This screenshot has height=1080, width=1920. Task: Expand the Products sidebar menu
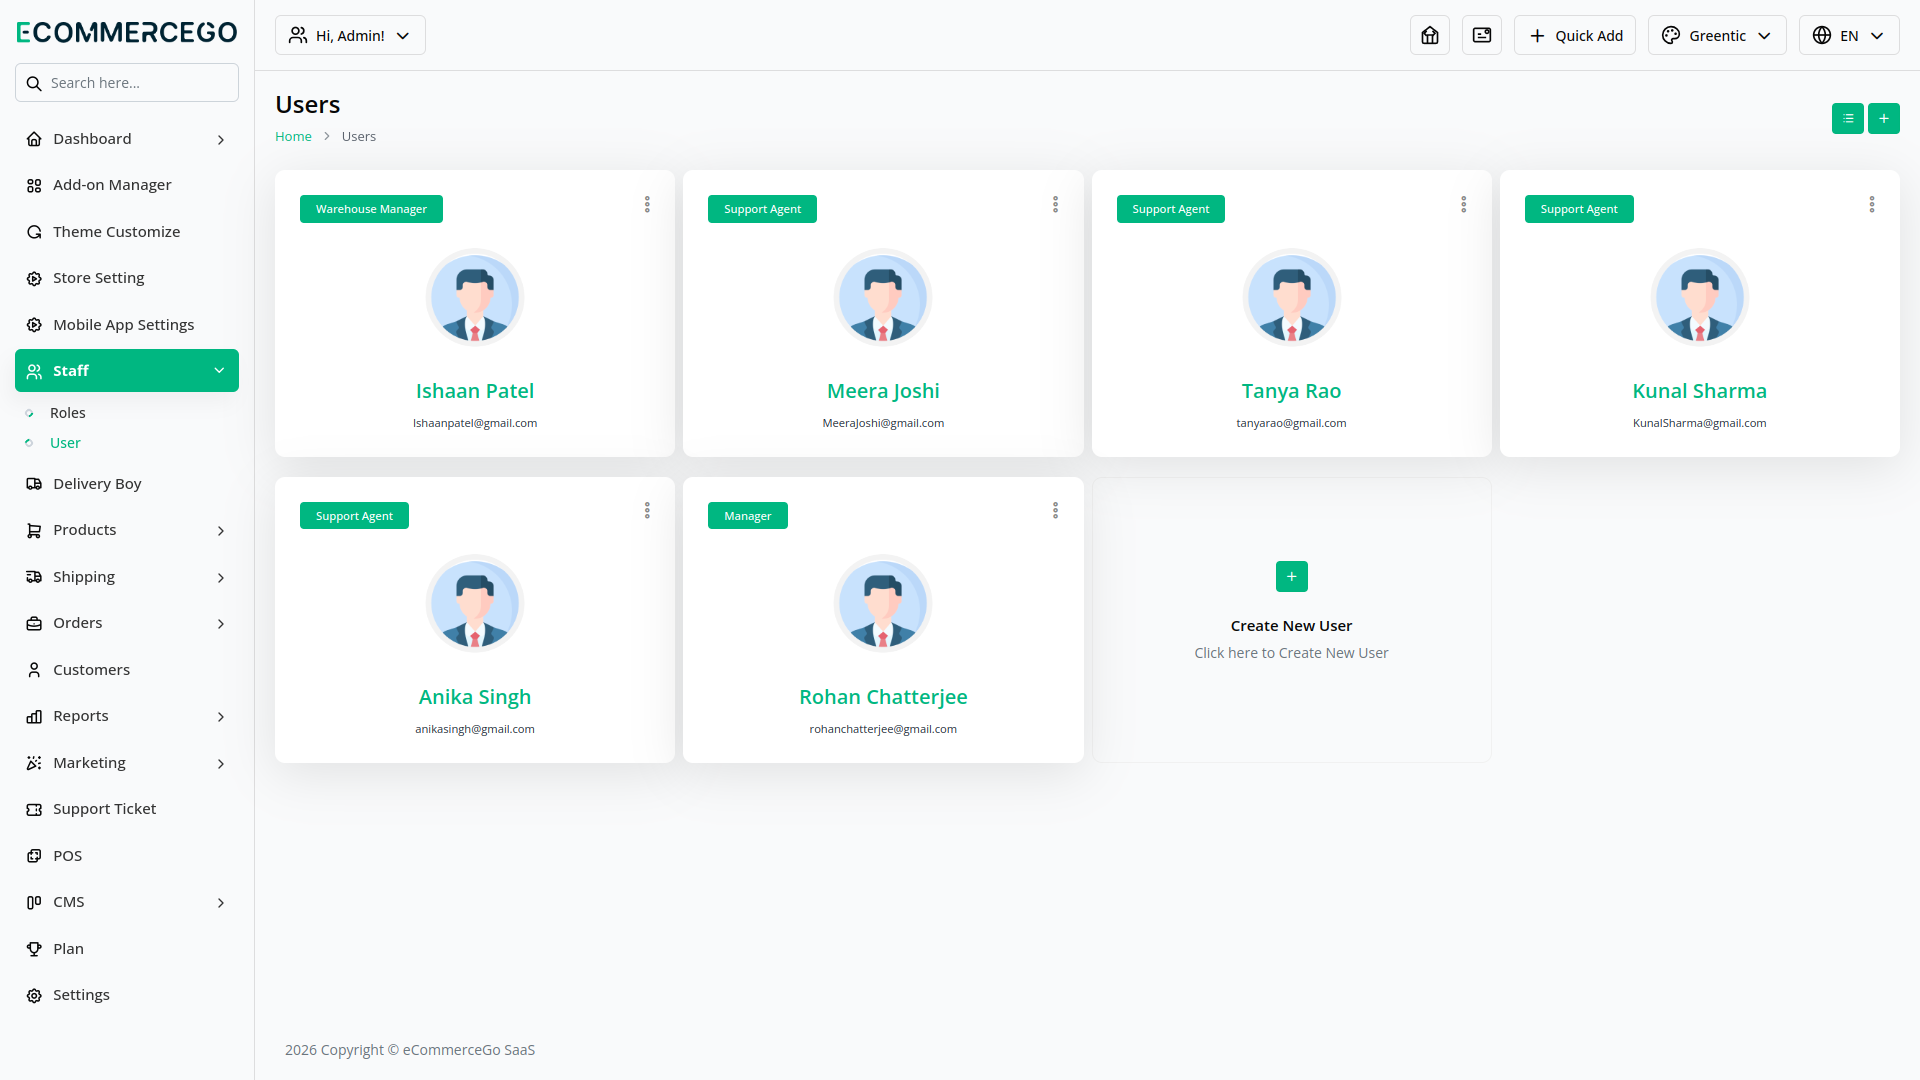(x=127, y=530)
